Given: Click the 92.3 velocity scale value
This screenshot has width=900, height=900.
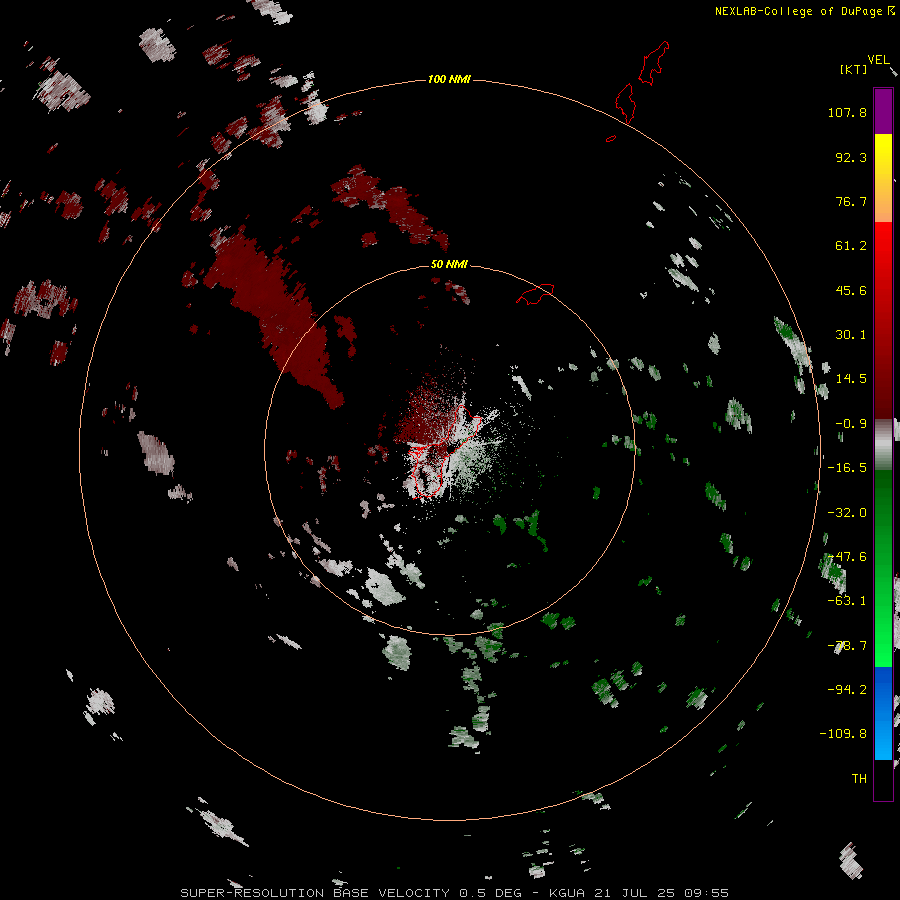Looking at the screenshot, I should [x=851, y=157].
